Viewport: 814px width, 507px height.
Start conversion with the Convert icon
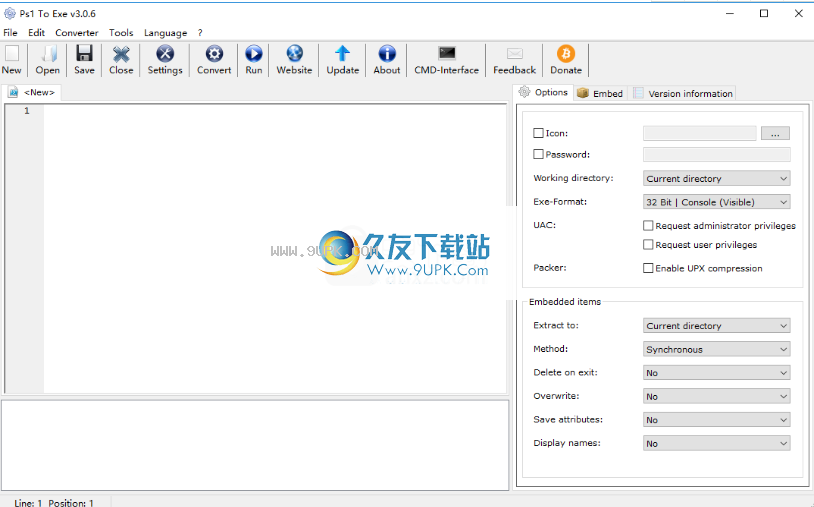214,53
